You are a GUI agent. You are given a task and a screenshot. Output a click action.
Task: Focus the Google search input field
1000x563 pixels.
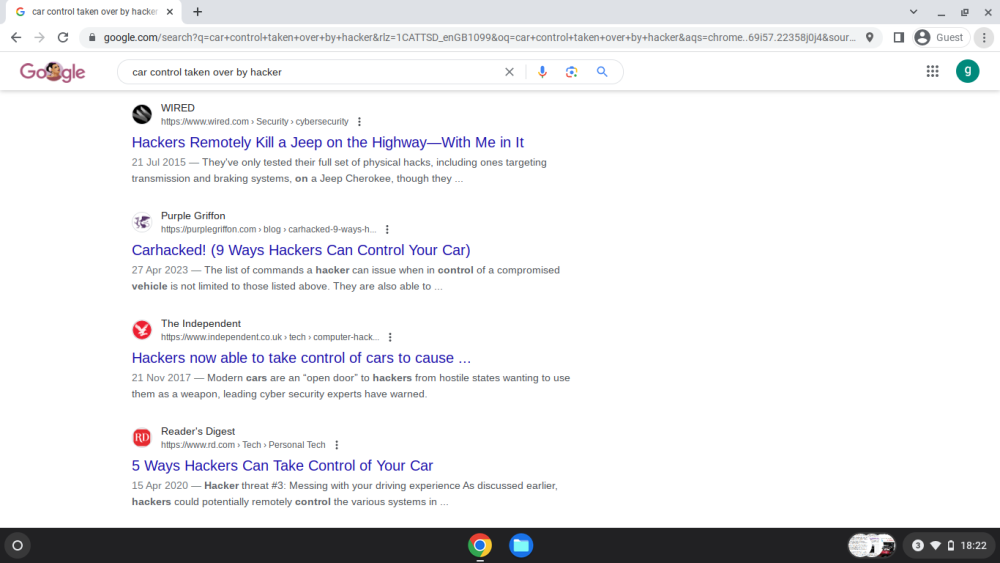[312, 72]
